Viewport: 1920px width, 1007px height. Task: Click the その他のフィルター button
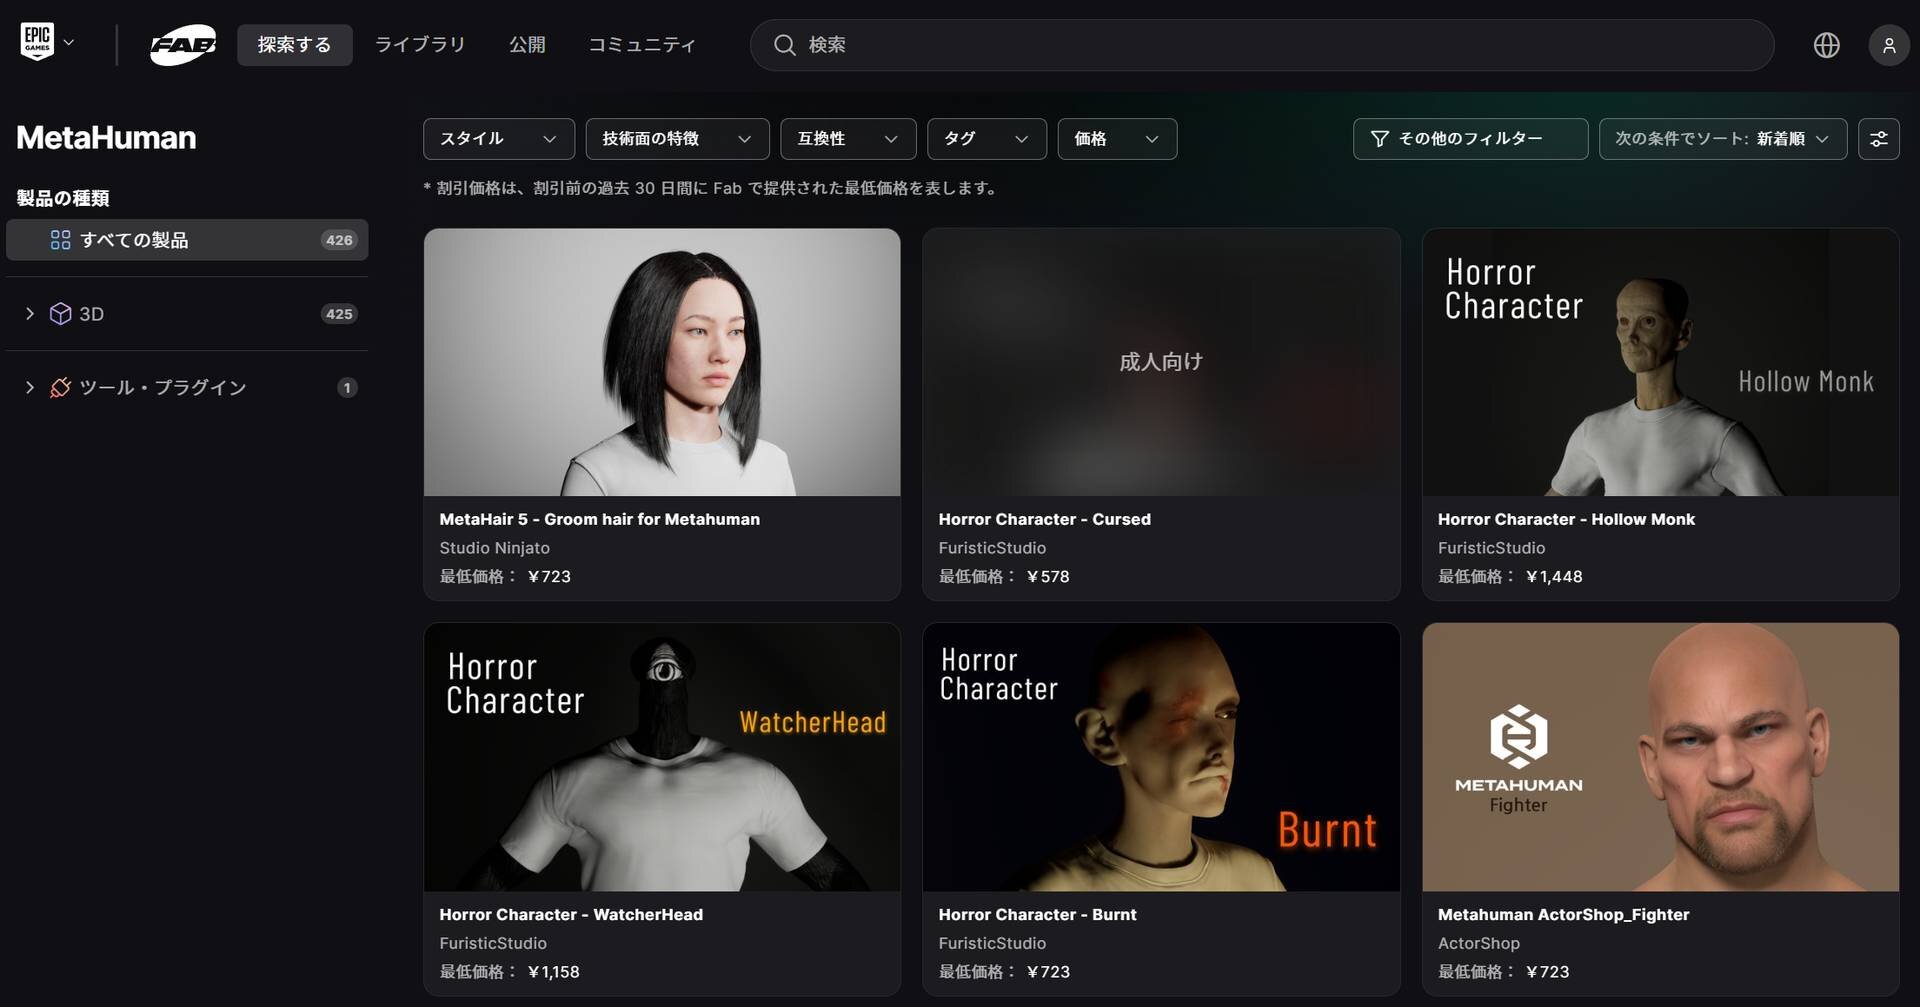click(1470, 139)
